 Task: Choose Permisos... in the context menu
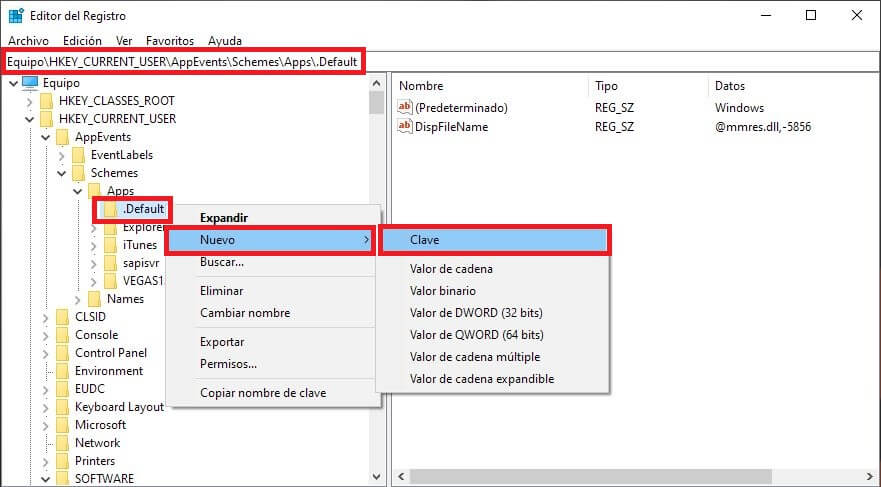tap(271, 364)
